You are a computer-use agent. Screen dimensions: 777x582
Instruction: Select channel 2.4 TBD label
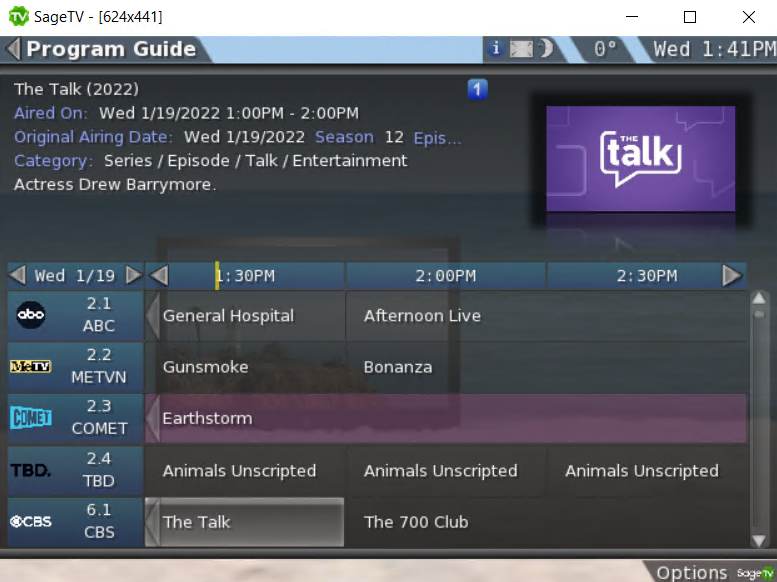(x=99, y=470)
